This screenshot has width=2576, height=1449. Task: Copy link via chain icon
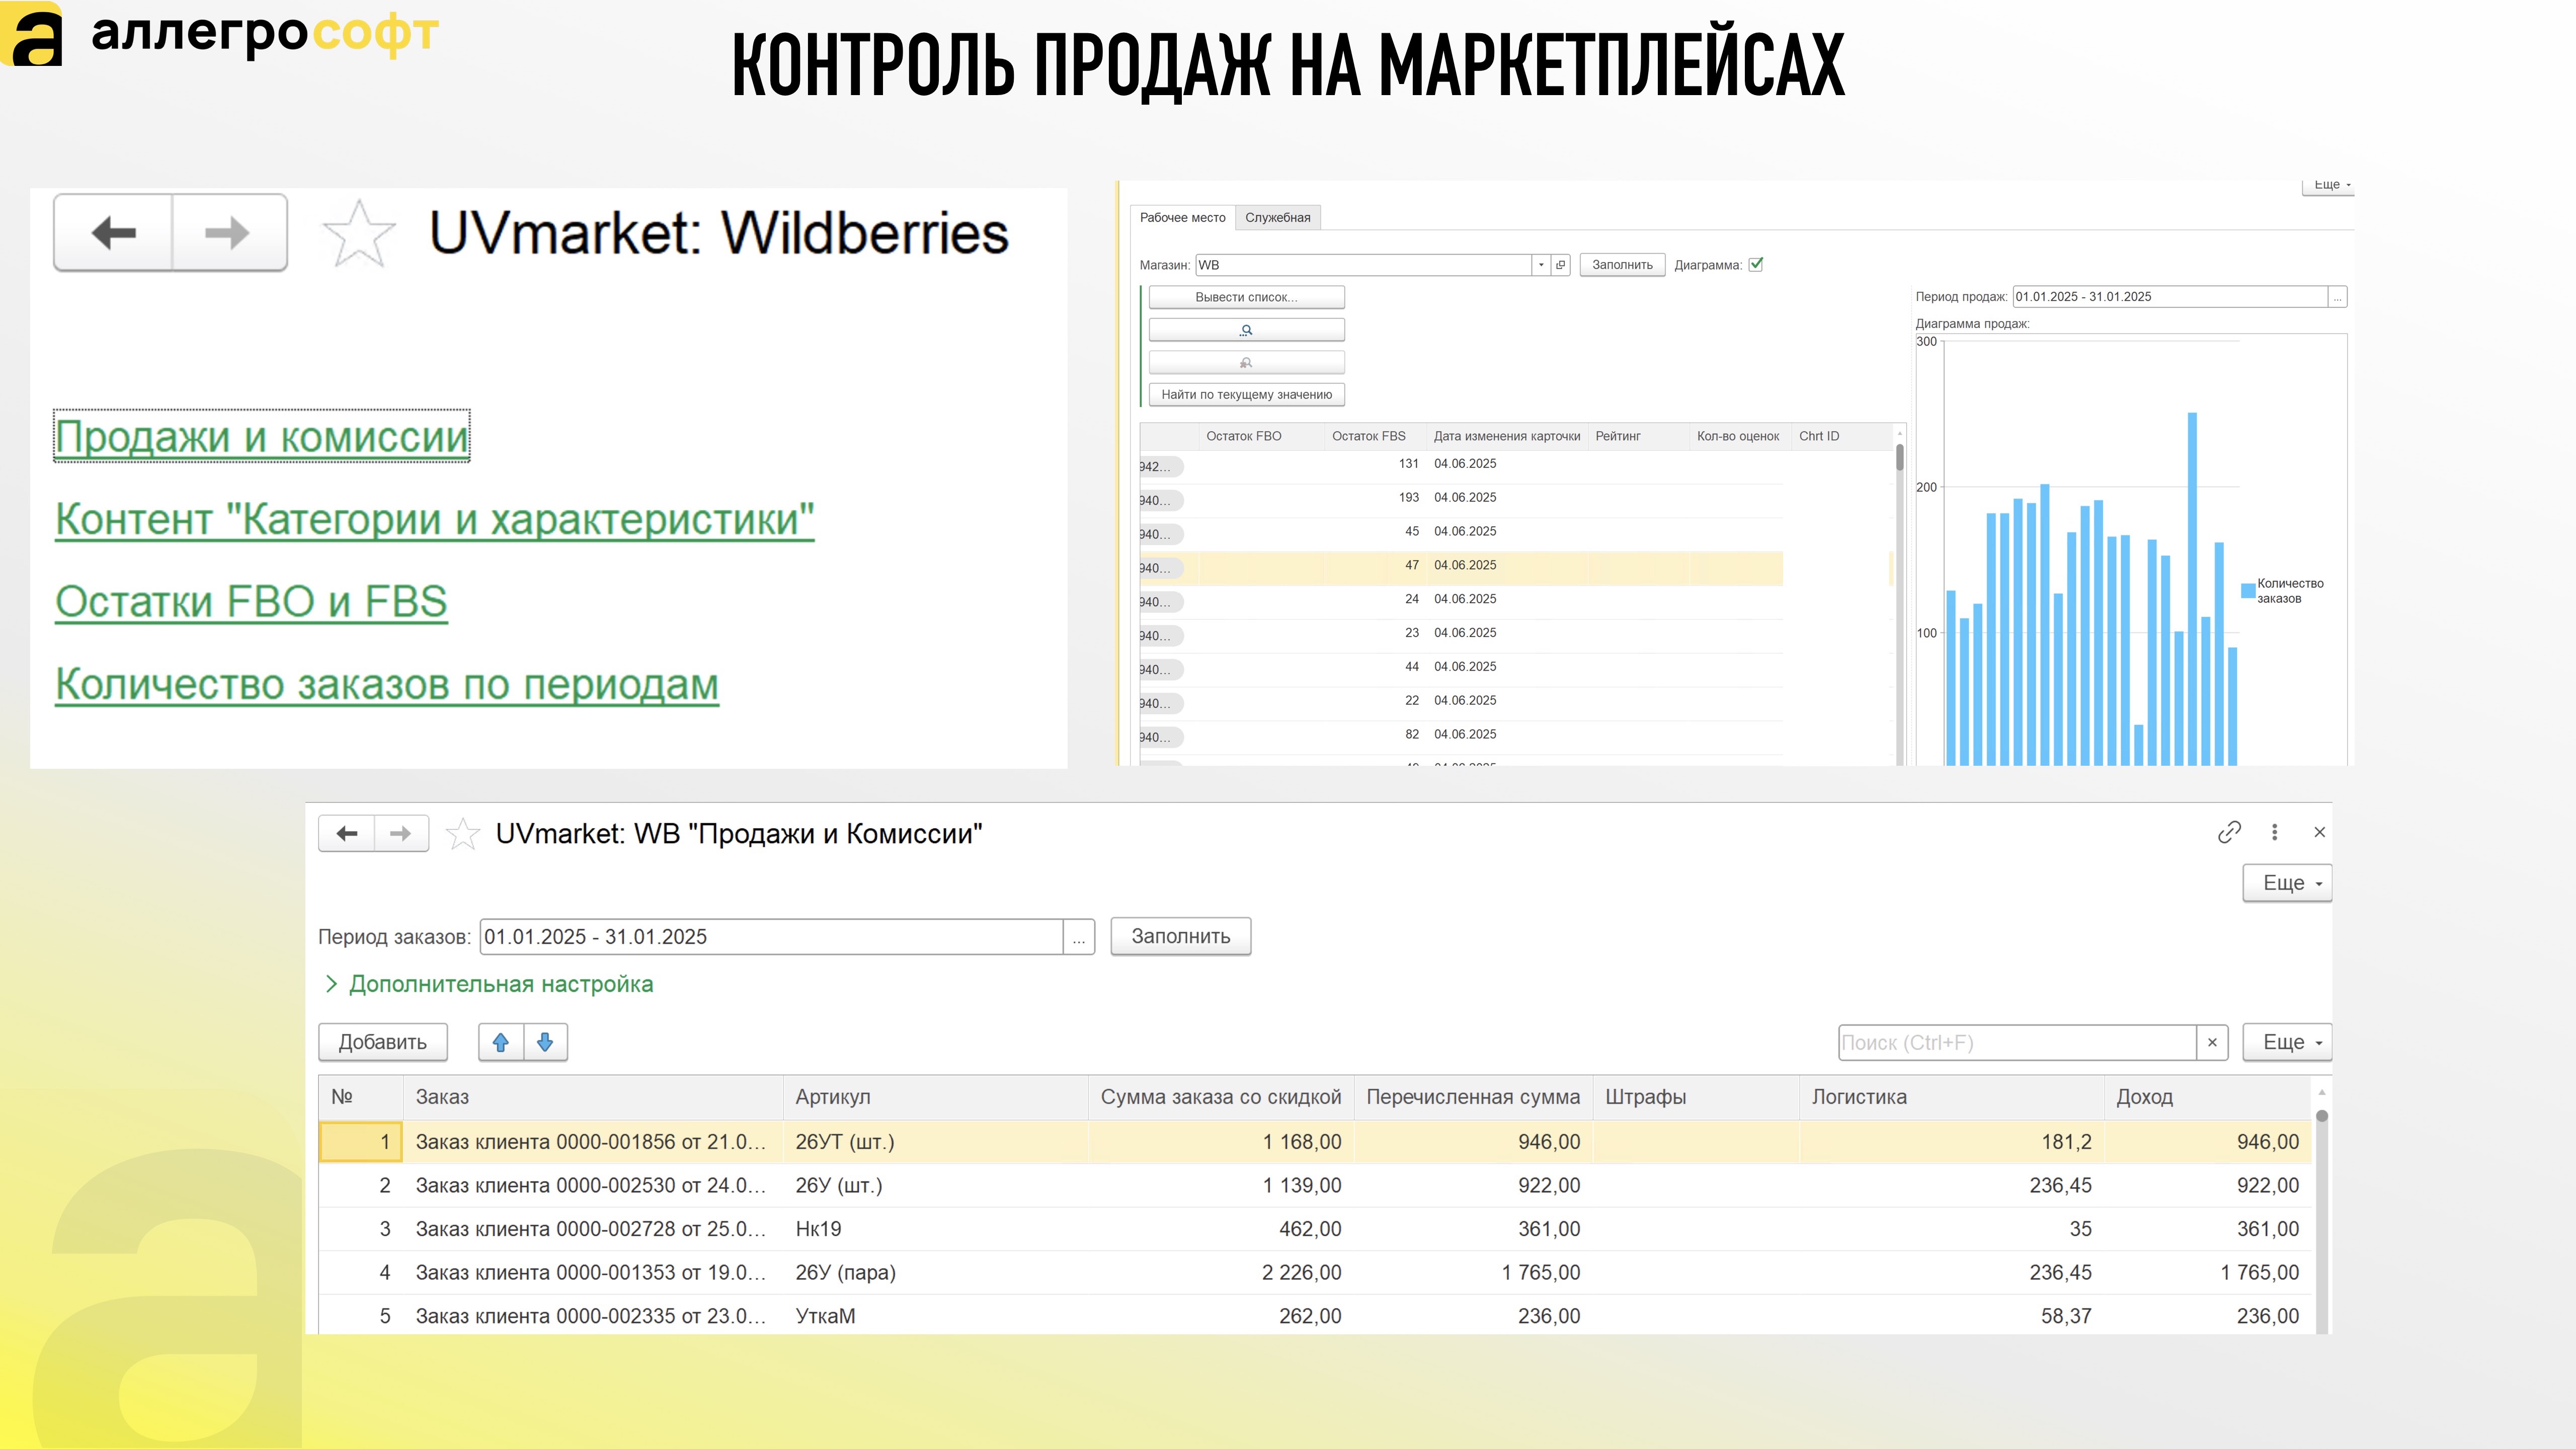(2229, 832)
